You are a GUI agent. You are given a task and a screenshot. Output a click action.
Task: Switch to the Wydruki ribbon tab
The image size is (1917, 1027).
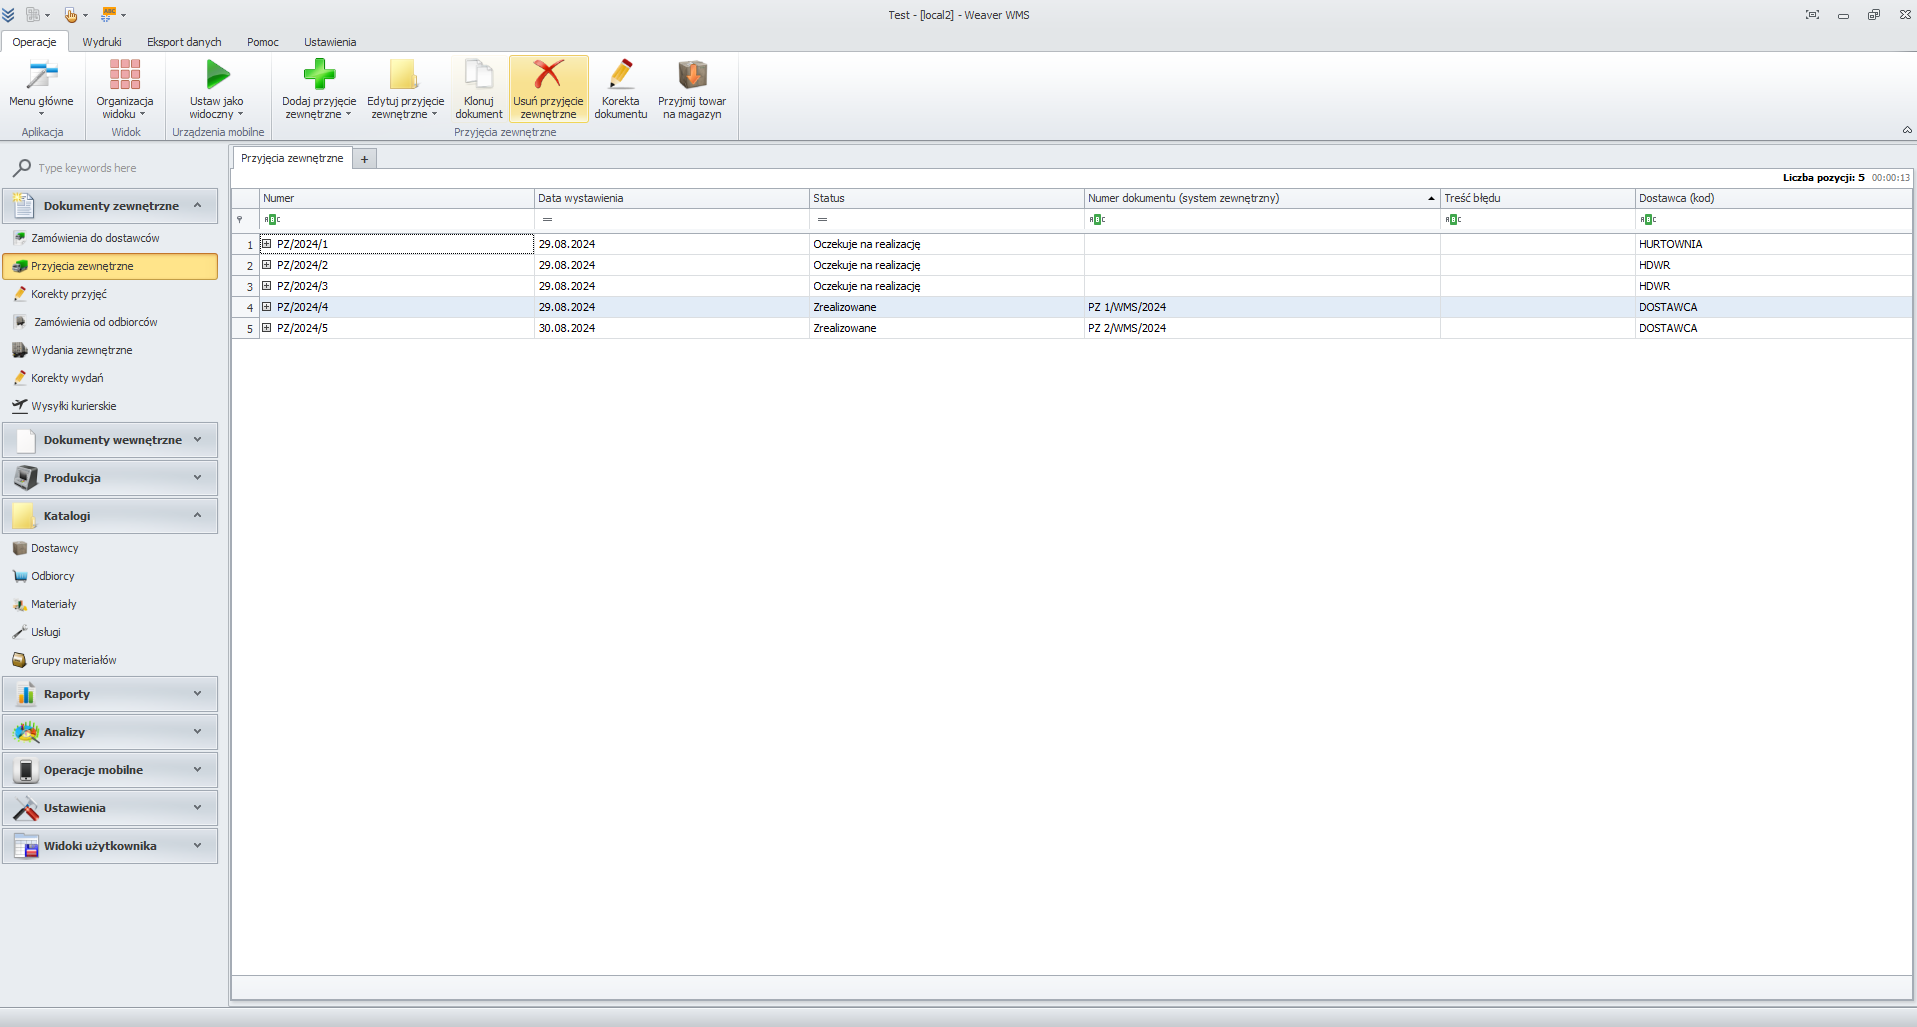pyautogui.click(x=102, y=42)
